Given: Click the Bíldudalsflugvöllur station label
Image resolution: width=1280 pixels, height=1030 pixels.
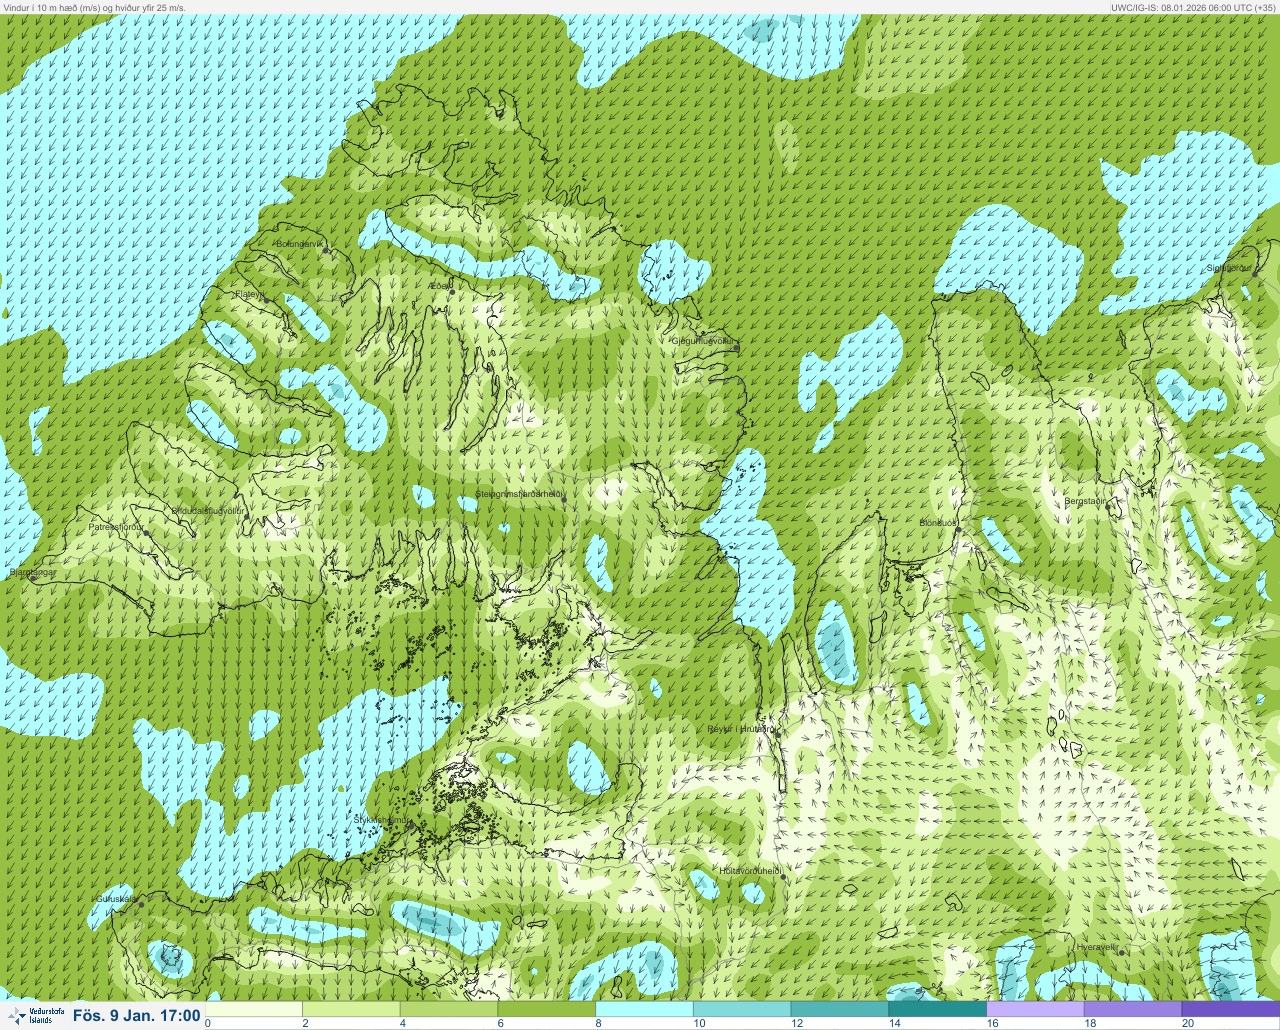Looking at the screenshot, I should [209, 511].
